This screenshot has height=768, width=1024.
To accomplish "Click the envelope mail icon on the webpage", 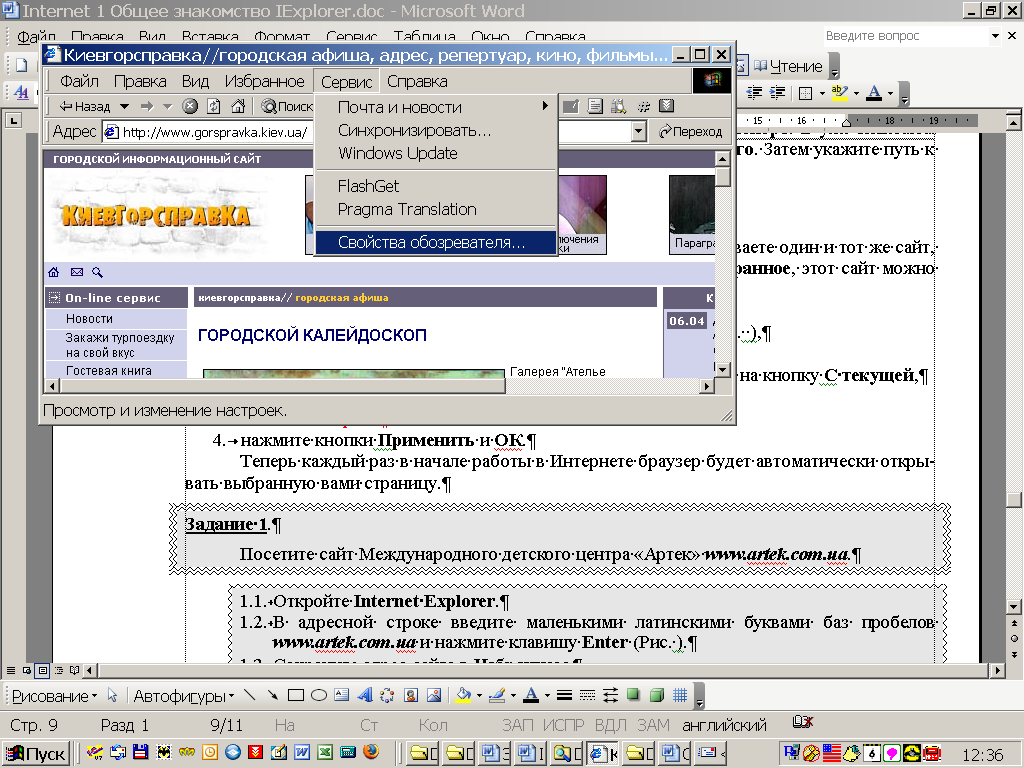I will pyautogui.click(x=77, y=272).
